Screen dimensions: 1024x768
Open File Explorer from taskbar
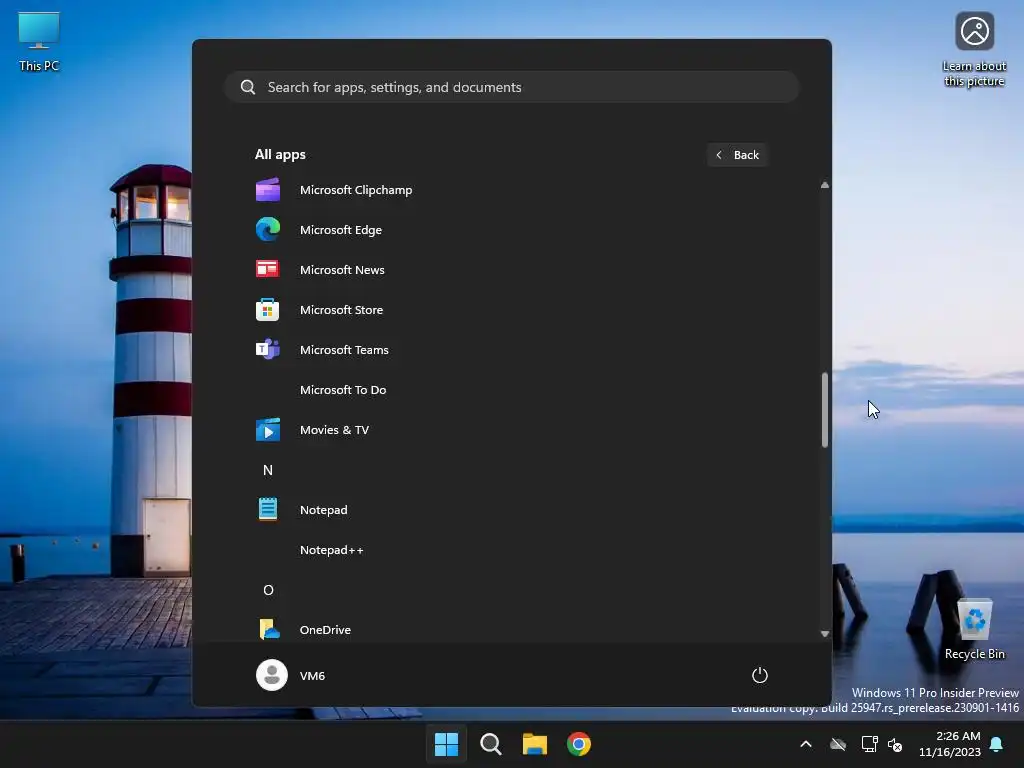(535, 744)
